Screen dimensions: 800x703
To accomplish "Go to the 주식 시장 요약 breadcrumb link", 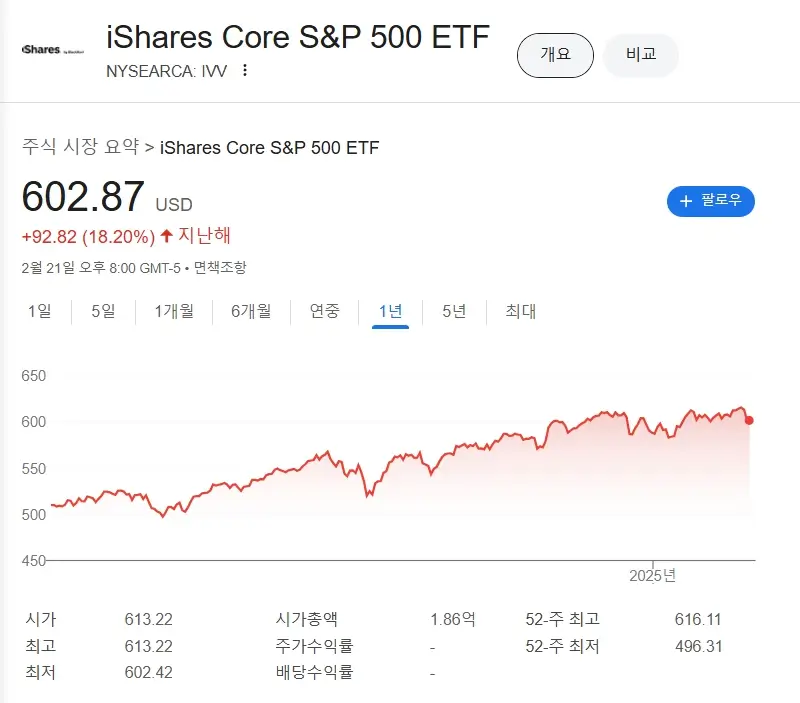I will (x=80, y=148).
